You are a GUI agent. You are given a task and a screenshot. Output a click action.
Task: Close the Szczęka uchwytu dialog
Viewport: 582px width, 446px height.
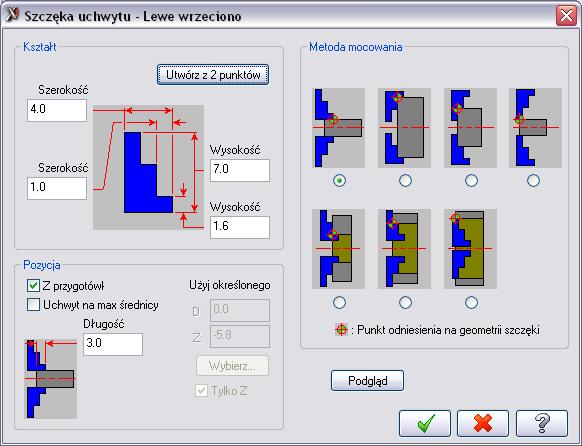coord(566,16)
